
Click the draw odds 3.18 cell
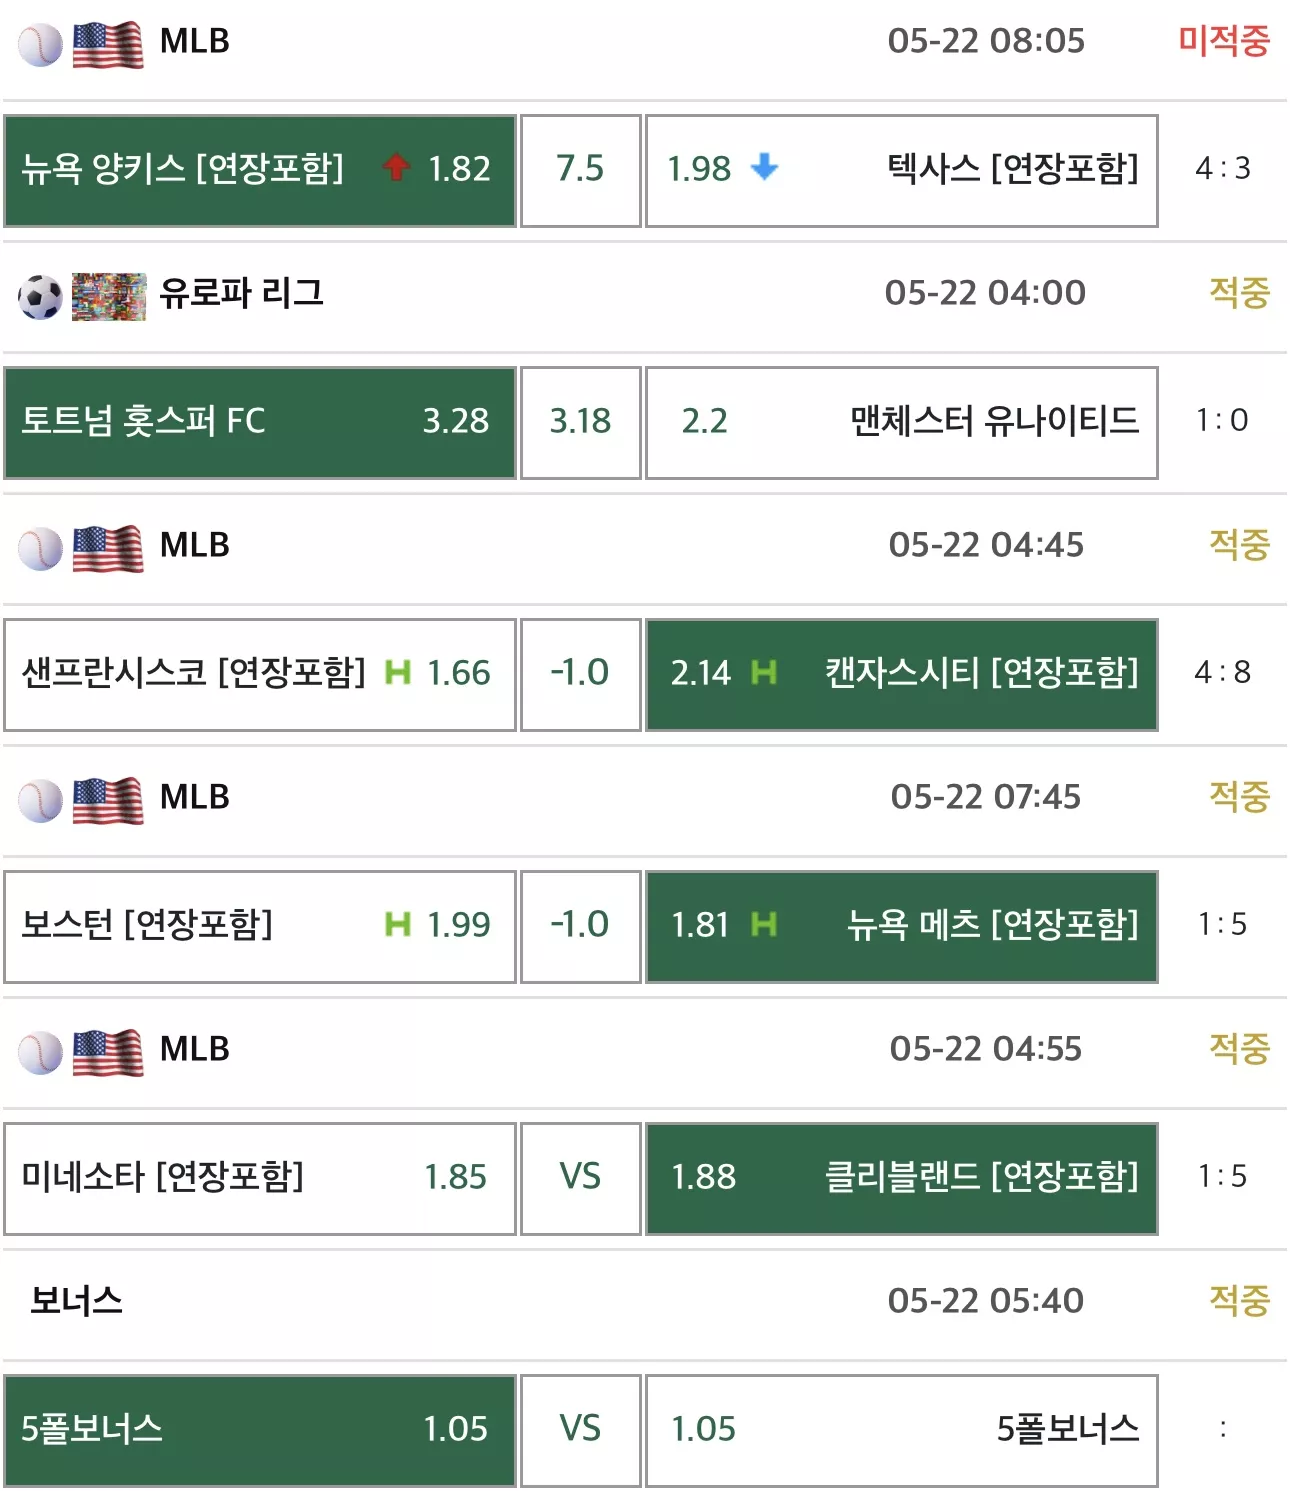pos(581,423)
